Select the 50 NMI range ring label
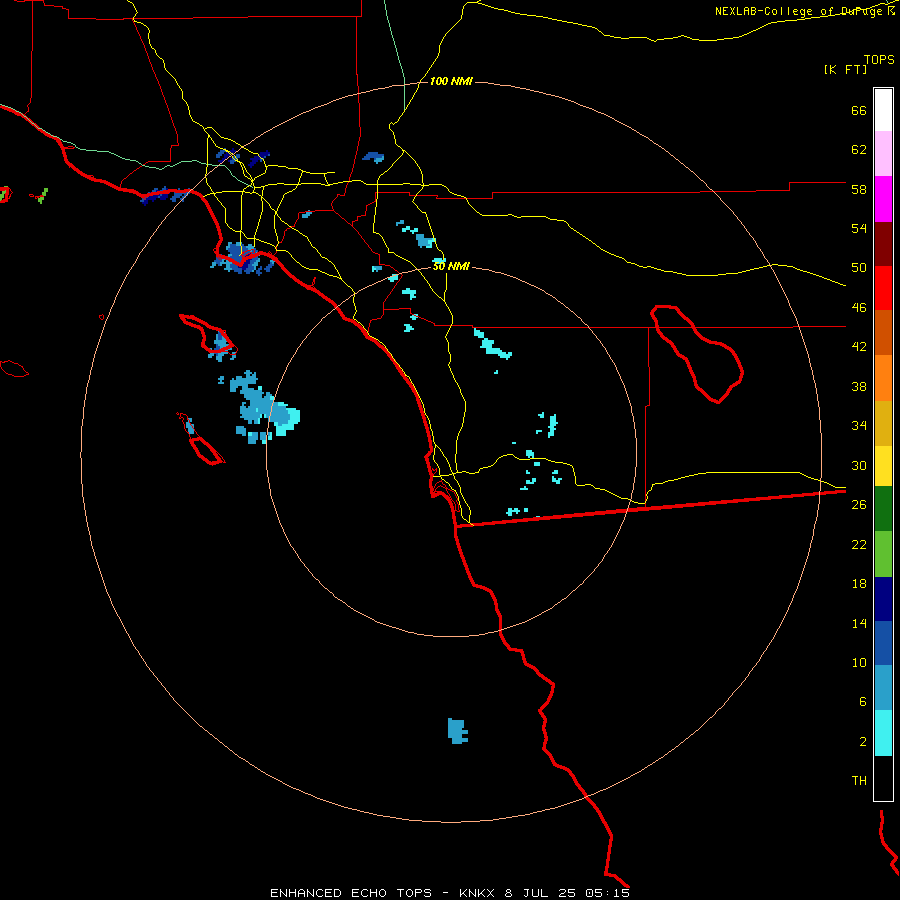This screenshot has height=900, width=900. click(x=451, y=266)
